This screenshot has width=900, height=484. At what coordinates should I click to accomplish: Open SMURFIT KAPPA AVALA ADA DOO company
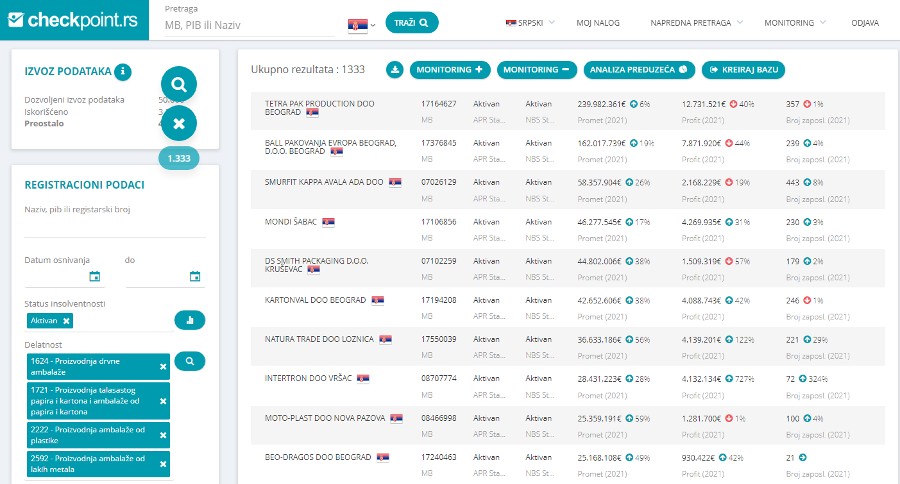(324, 183)
